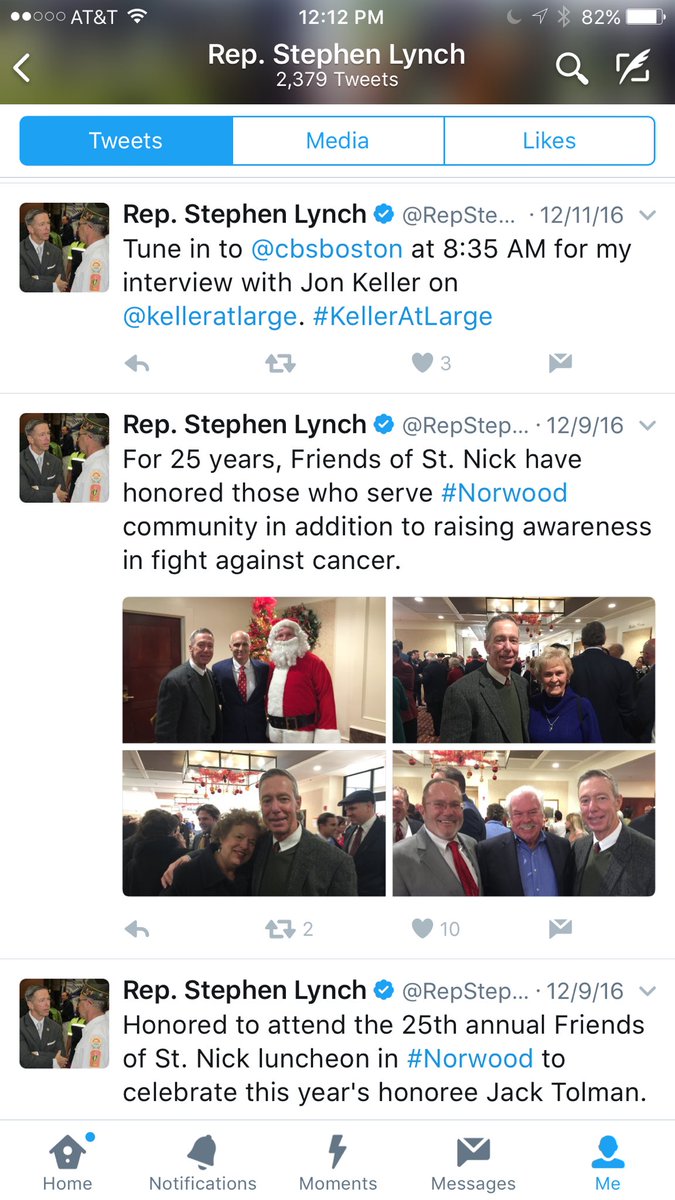Expand options chevron on 12/11/16 tweet
The height and width of the screenshot is (1200, 675).
(x=647, y=216)
